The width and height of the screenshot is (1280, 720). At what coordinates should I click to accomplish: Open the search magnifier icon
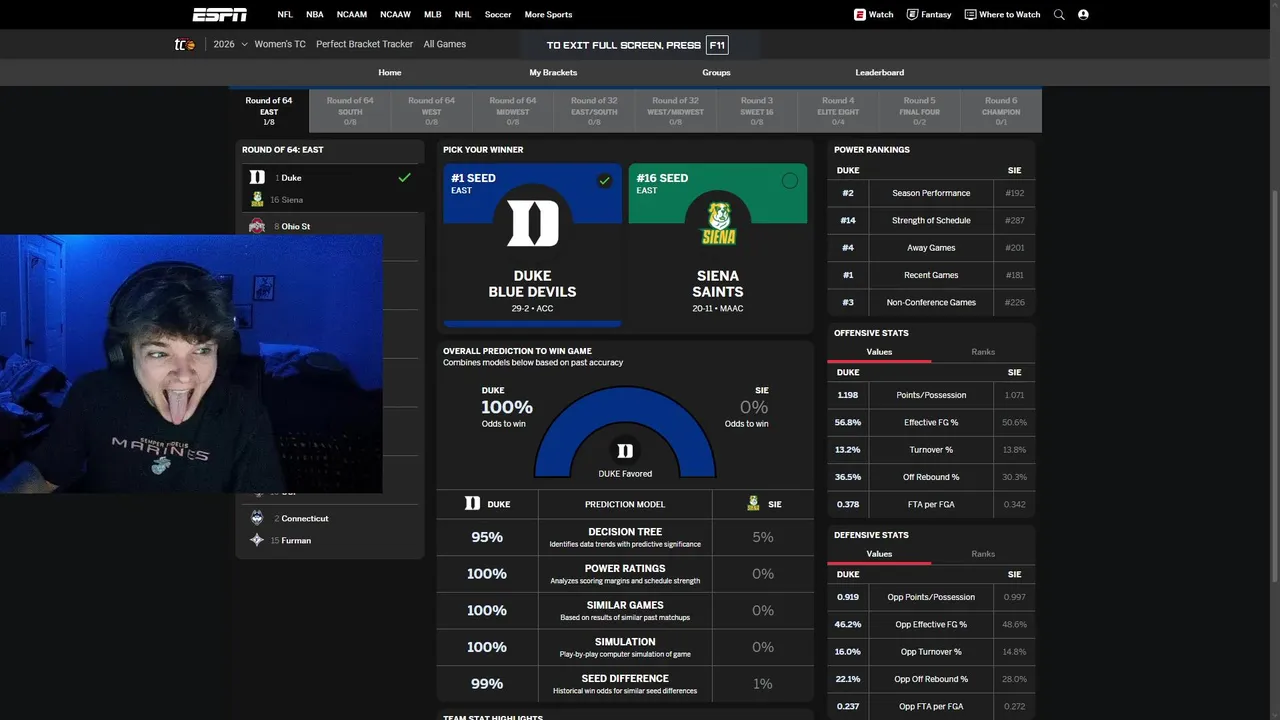click(x=1059, y=14)
